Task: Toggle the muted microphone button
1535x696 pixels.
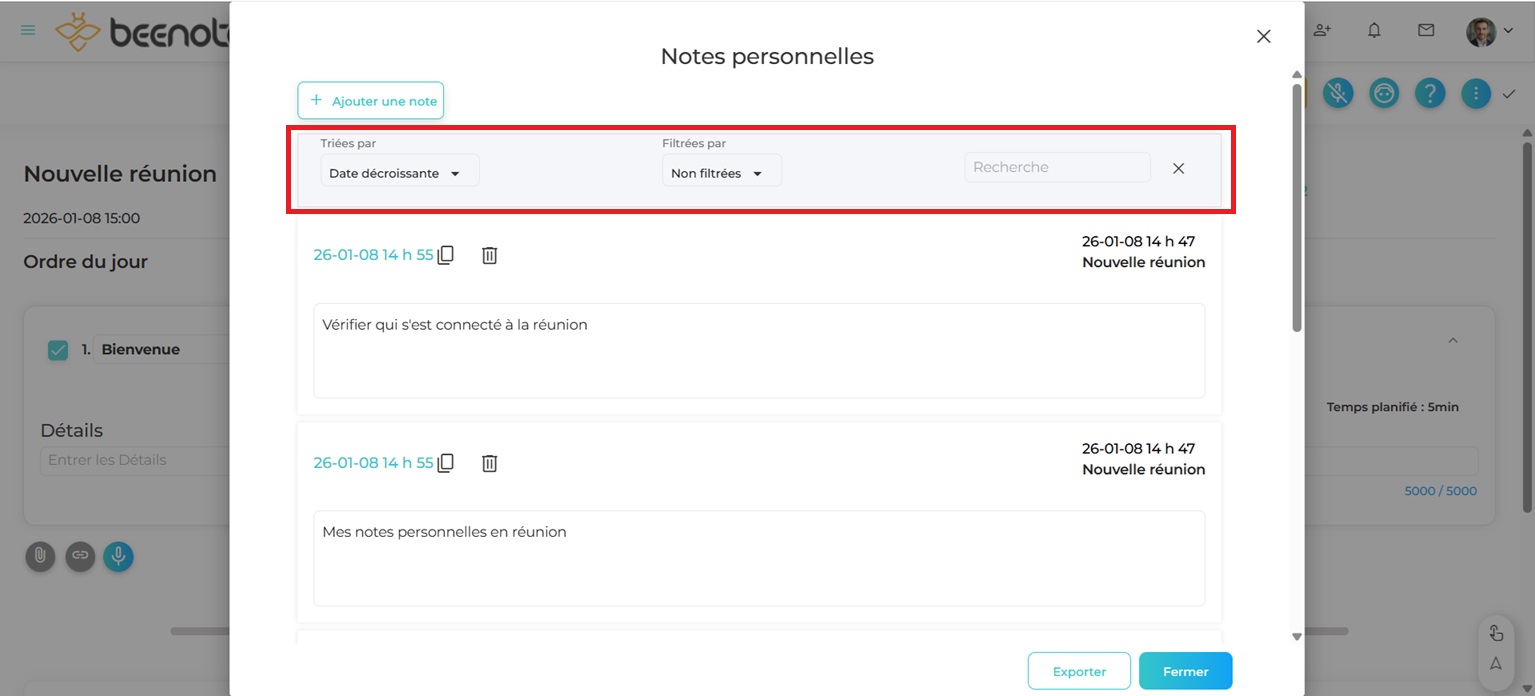Action: tap(1338, 94)
